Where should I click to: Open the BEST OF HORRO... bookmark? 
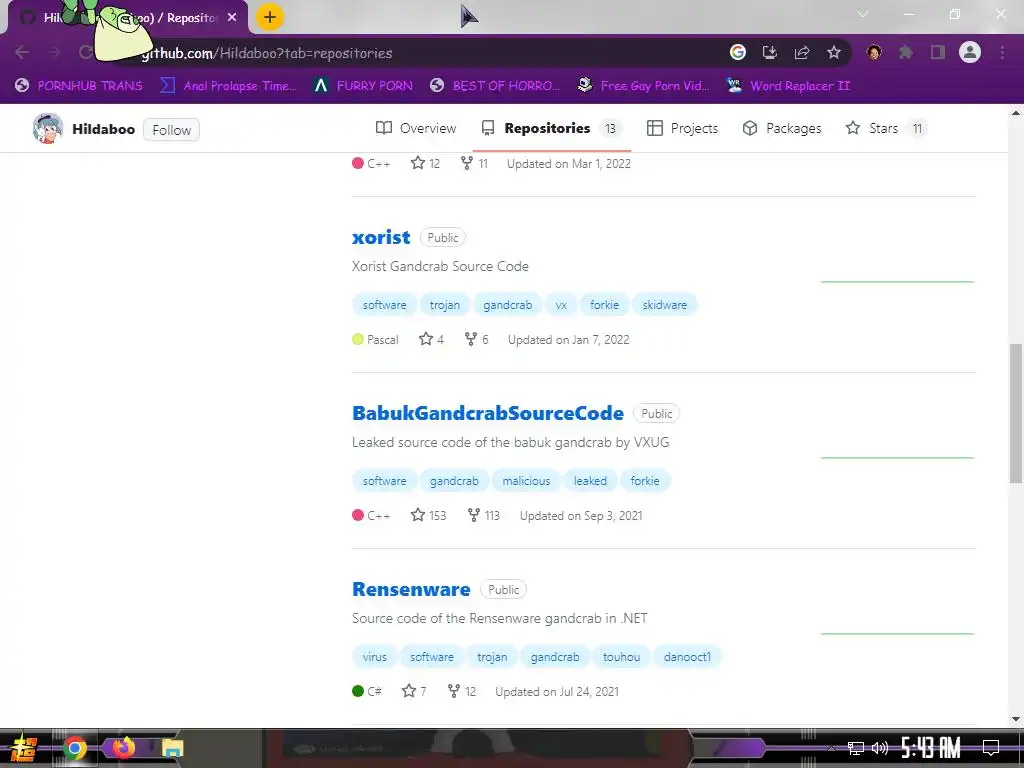pyautogui.click(x=495, y=86)
